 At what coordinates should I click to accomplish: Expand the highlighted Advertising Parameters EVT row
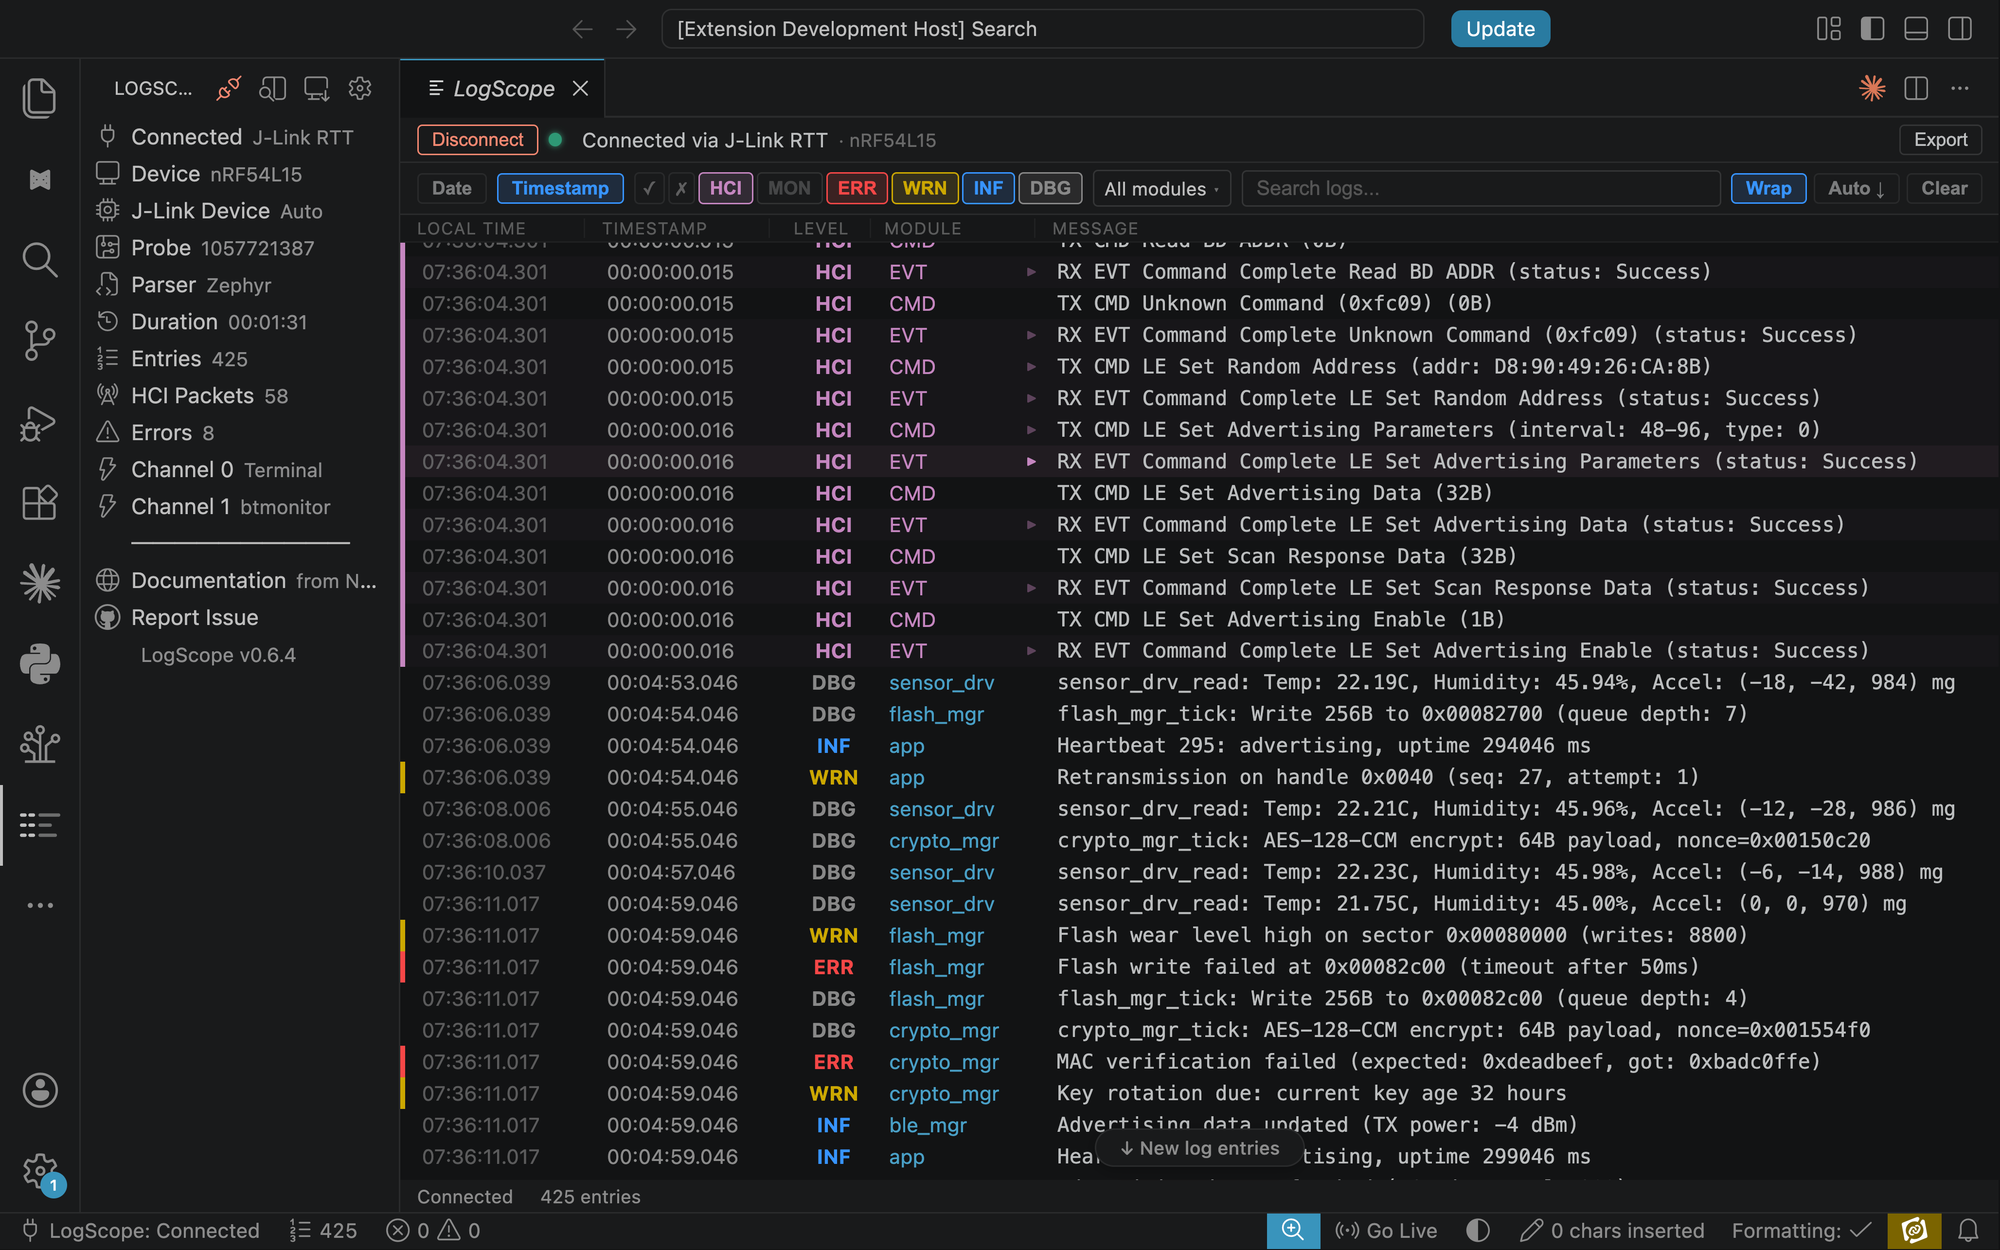[1031, 462]
